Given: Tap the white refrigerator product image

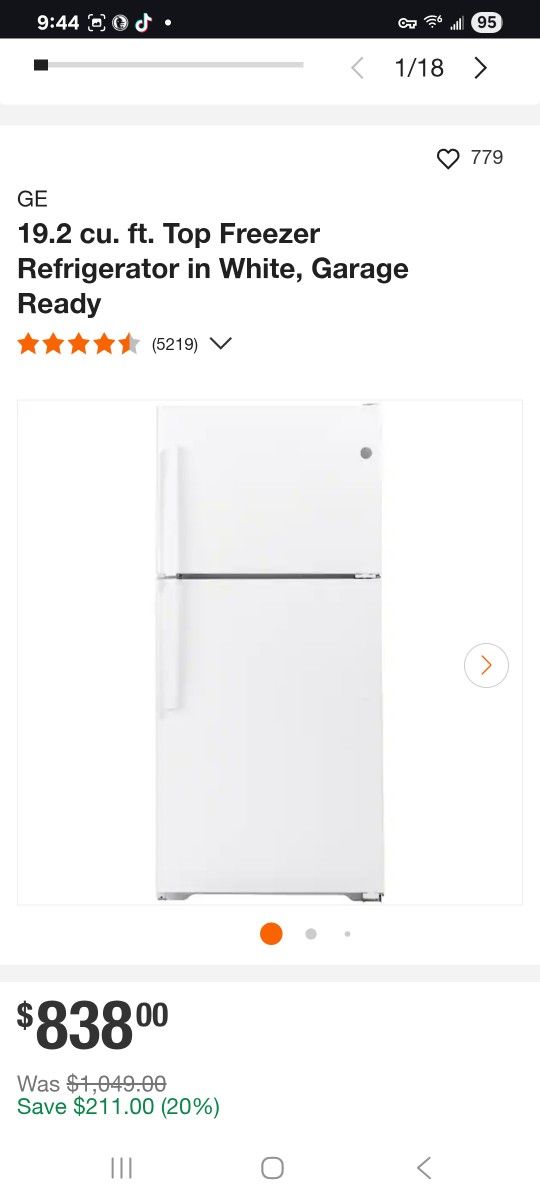Looking at the screenshot, I should tap(269, 652).
